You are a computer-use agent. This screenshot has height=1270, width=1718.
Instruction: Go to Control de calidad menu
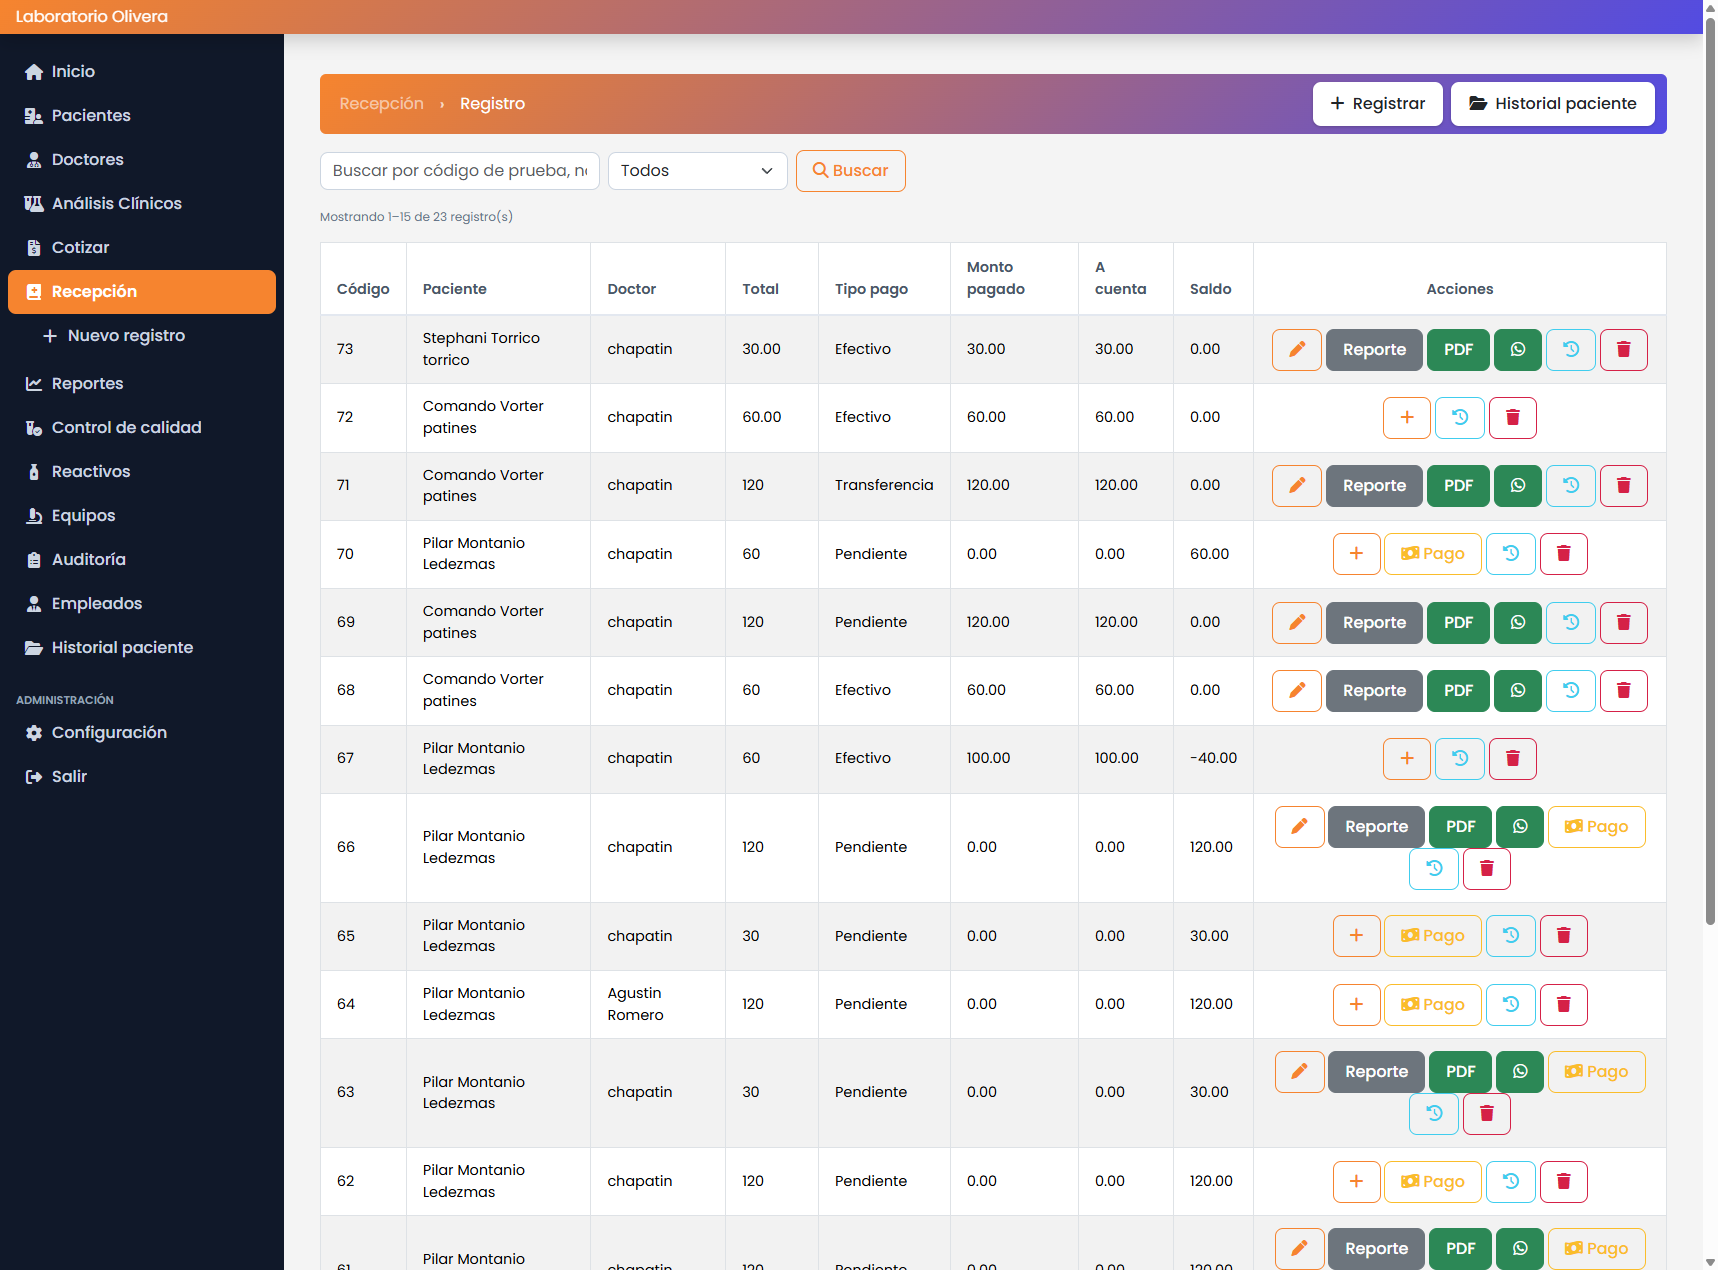point(126,428)
